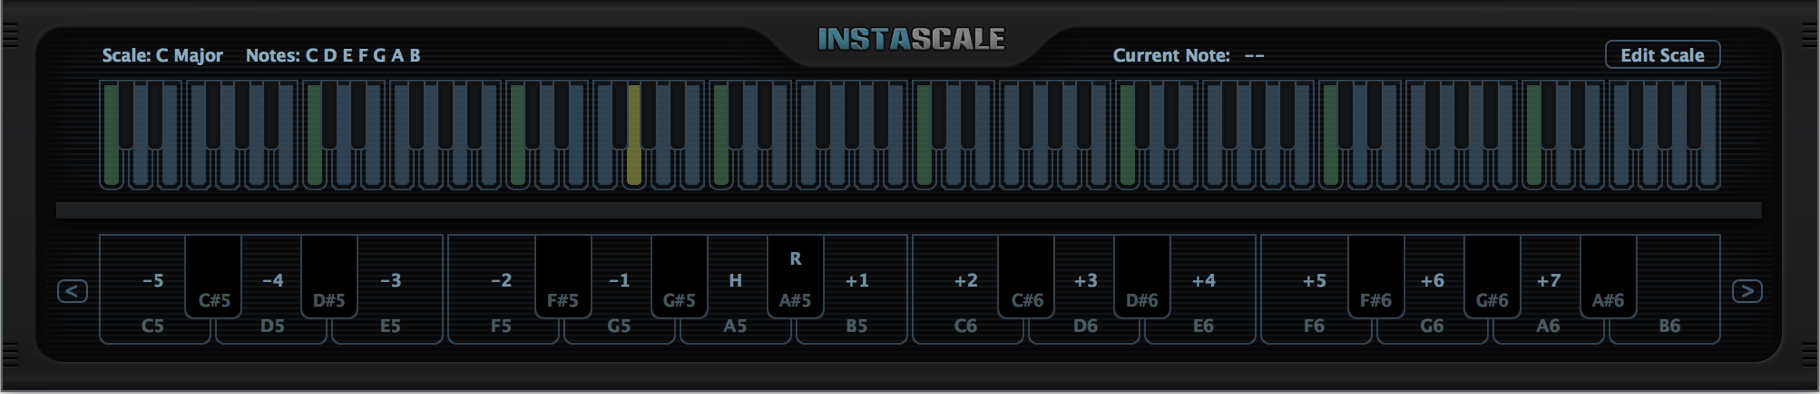Click the horizontal strip below the mini keyboard
This screenshot has height=394, width=1820.
pos(909,211)
